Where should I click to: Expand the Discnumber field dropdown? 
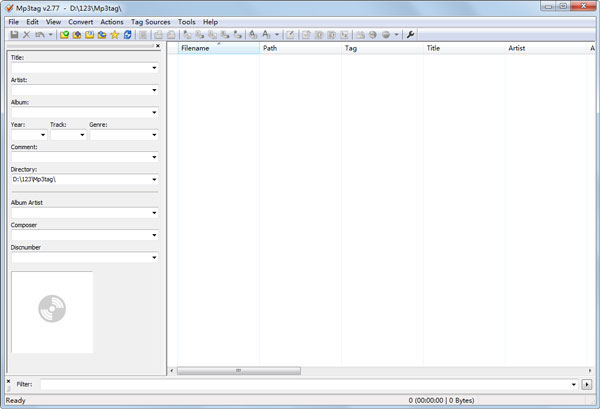[154, 257]
